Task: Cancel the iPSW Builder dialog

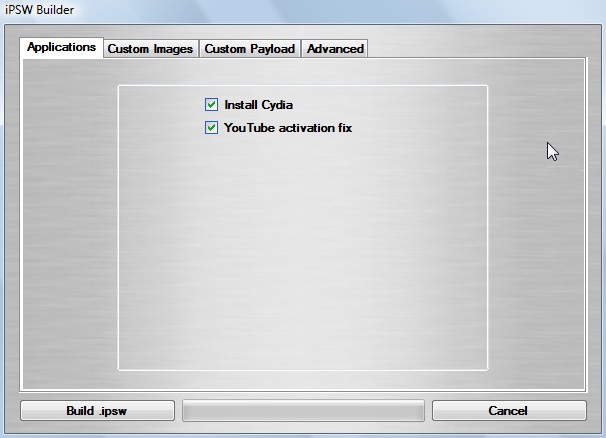Action: coord(509,411)
